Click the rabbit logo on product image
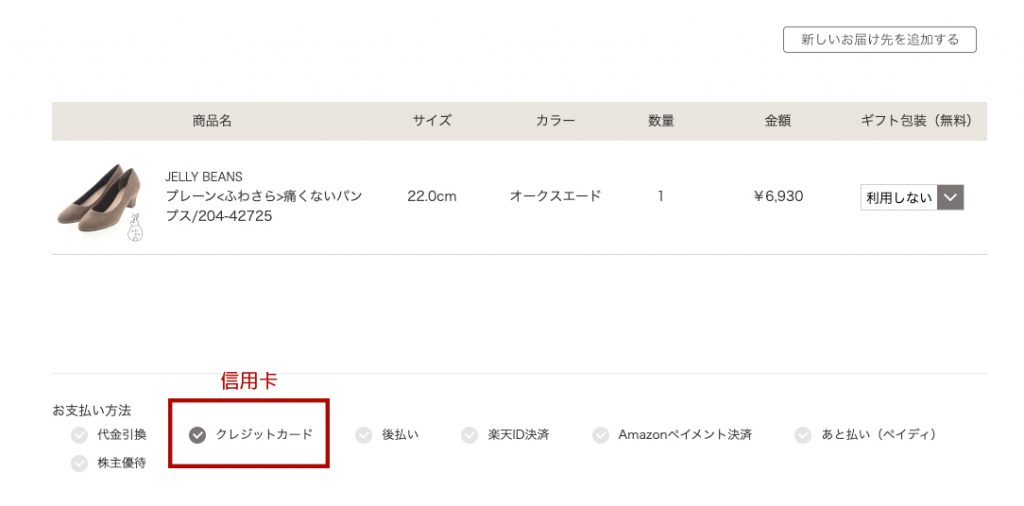This screenshot has width=1024, height=506. 135,228
